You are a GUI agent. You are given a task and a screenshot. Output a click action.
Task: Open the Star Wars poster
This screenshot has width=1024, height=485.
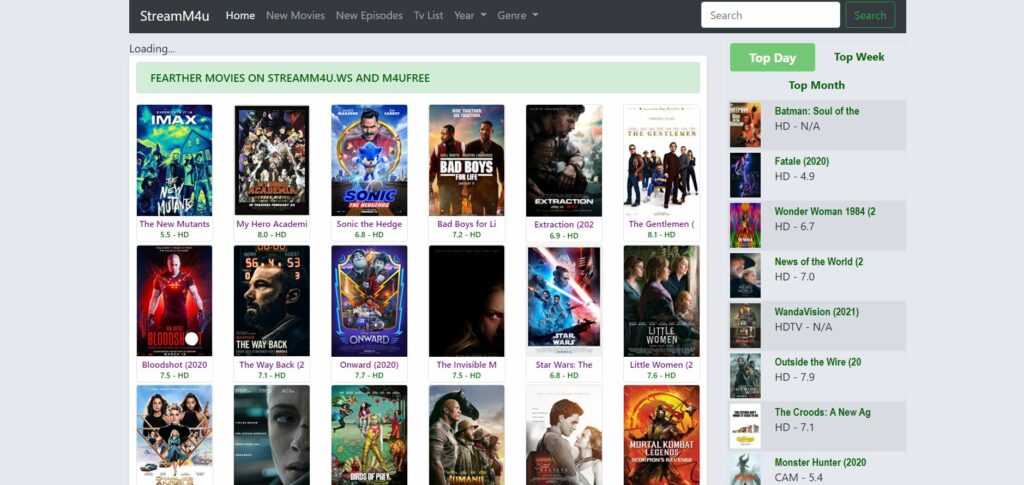(x=564, y=301)
